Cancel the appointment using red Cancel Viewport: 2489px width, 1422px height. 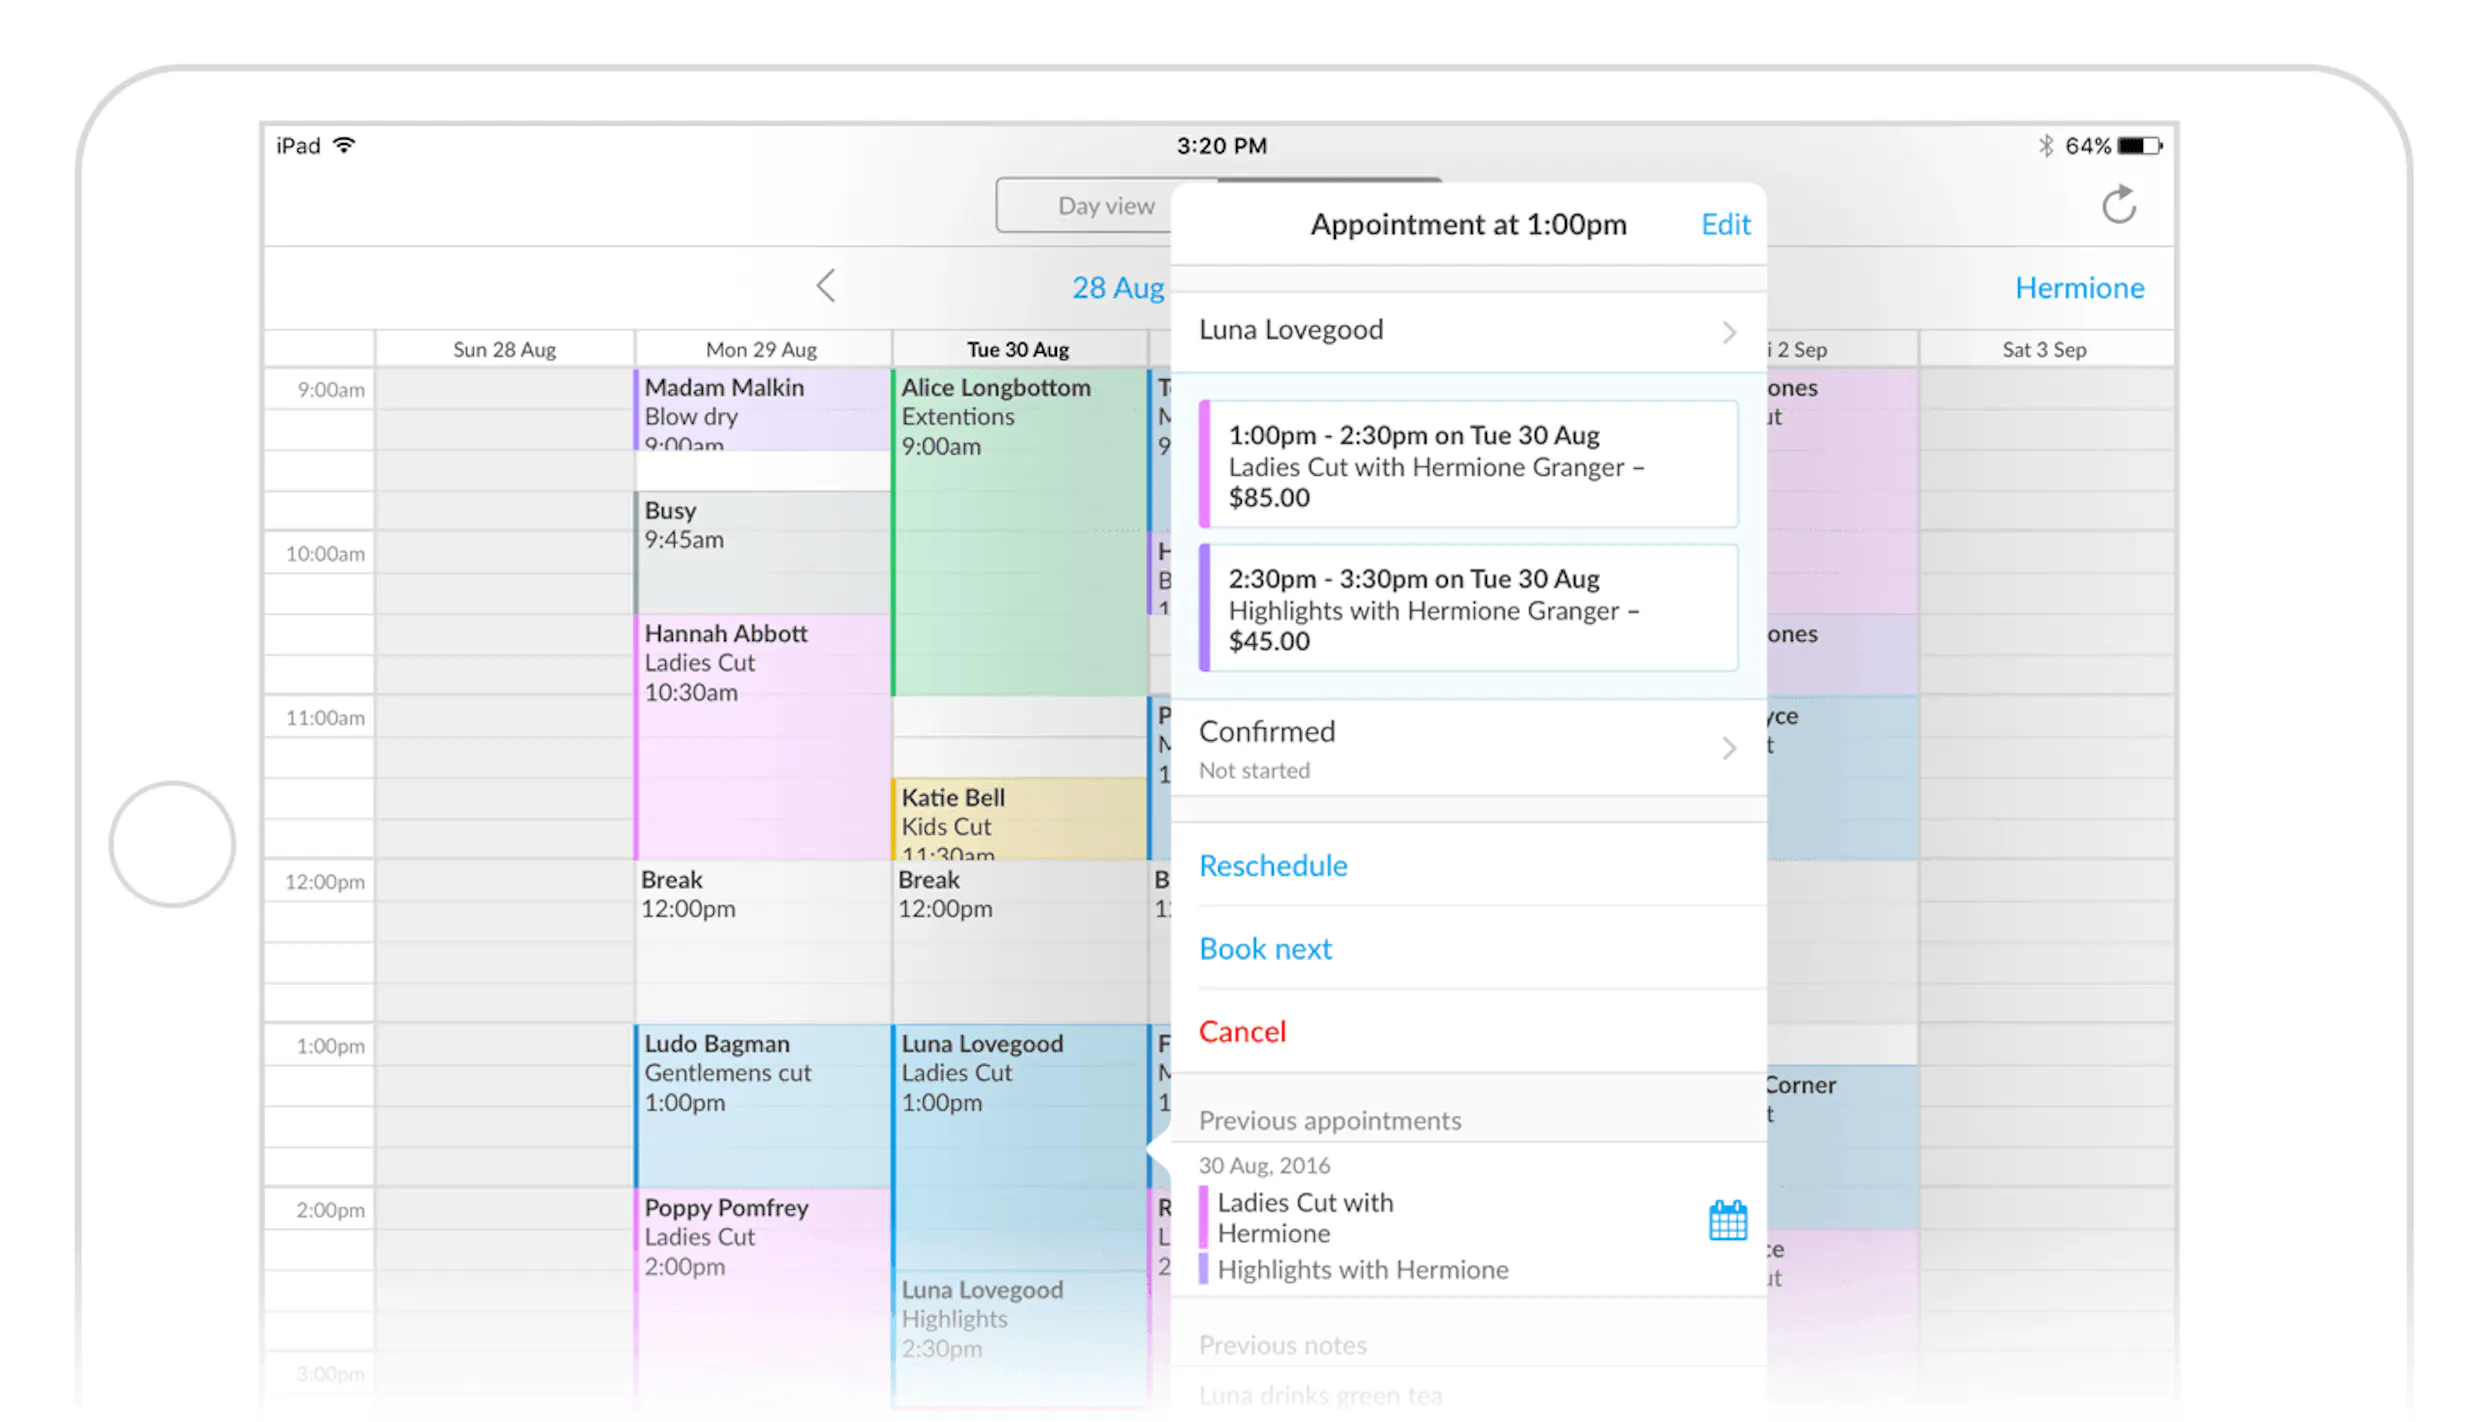click(x=1242, y=1031)
